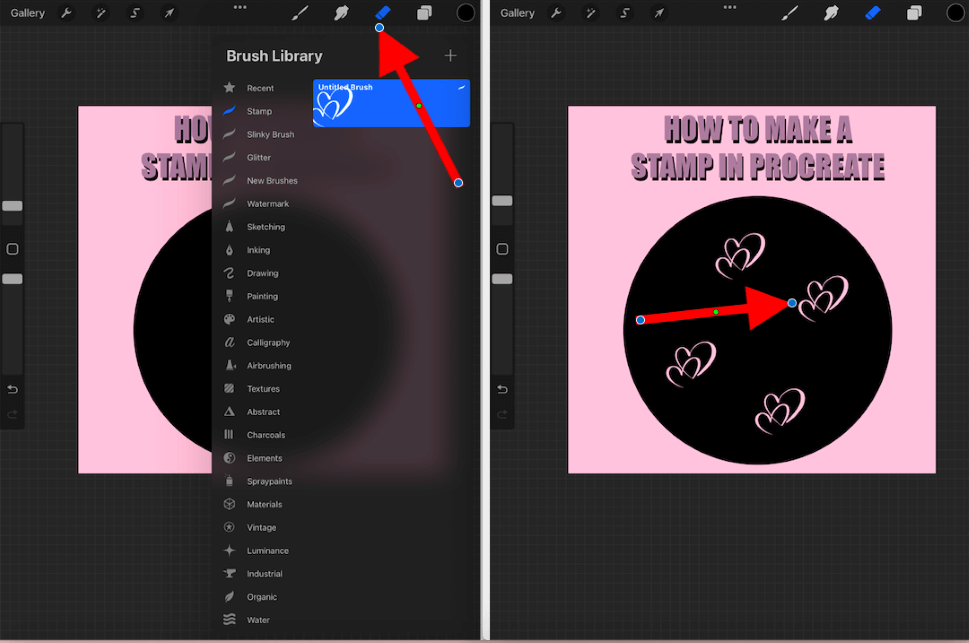Open the Glitter brush set
This screenshot has width=969, height=643.
click(259, 158)
